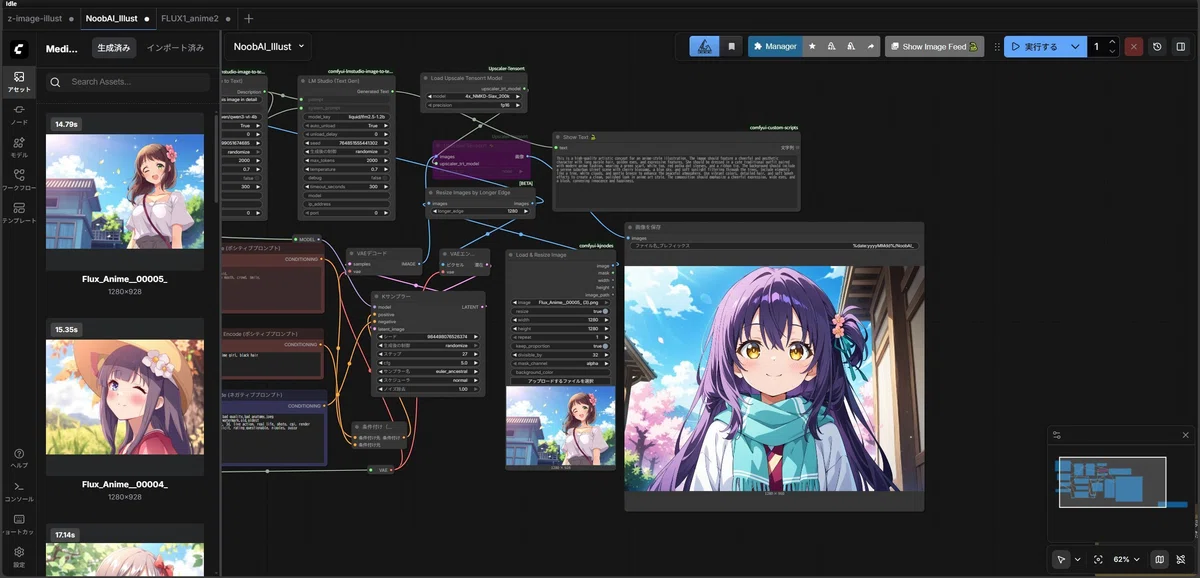Grab the toolbar drag handle dots
Image resolution: width=1200 pixels, height=578 pixels.
(997, 46)
